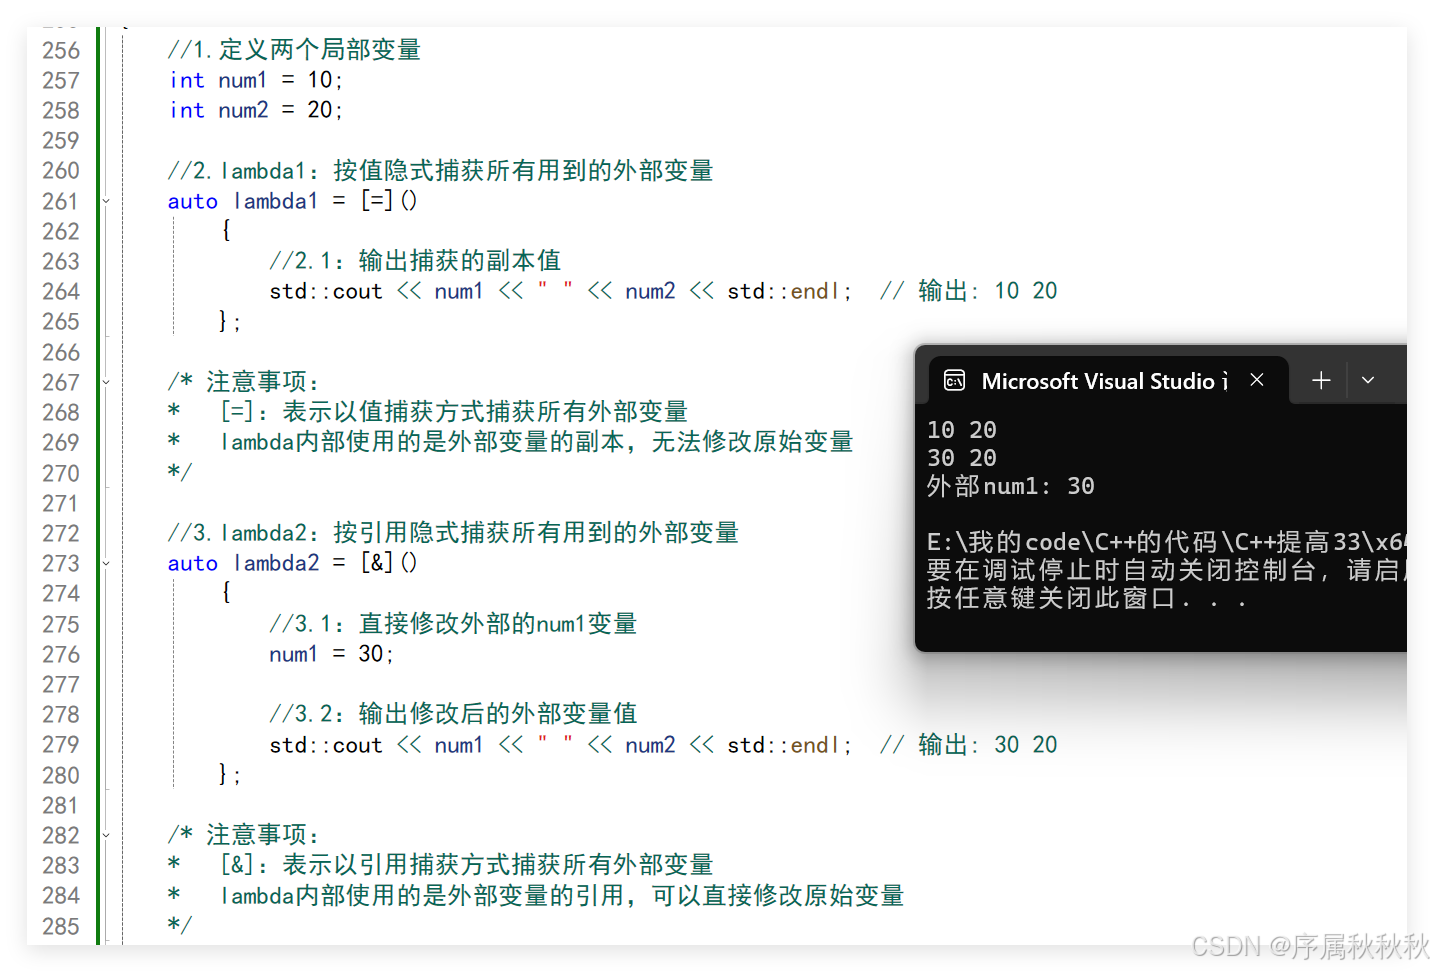
Task: Click the 'int num1 = 10;' line
Action: (x=256, y=80)
